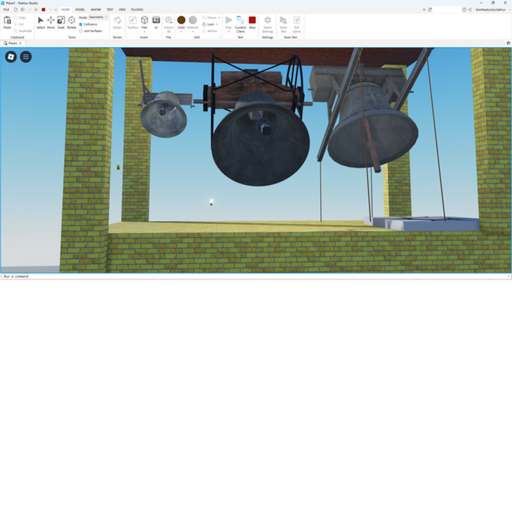
Task: Open the FILE menu
Action: (x=6, y=10)
